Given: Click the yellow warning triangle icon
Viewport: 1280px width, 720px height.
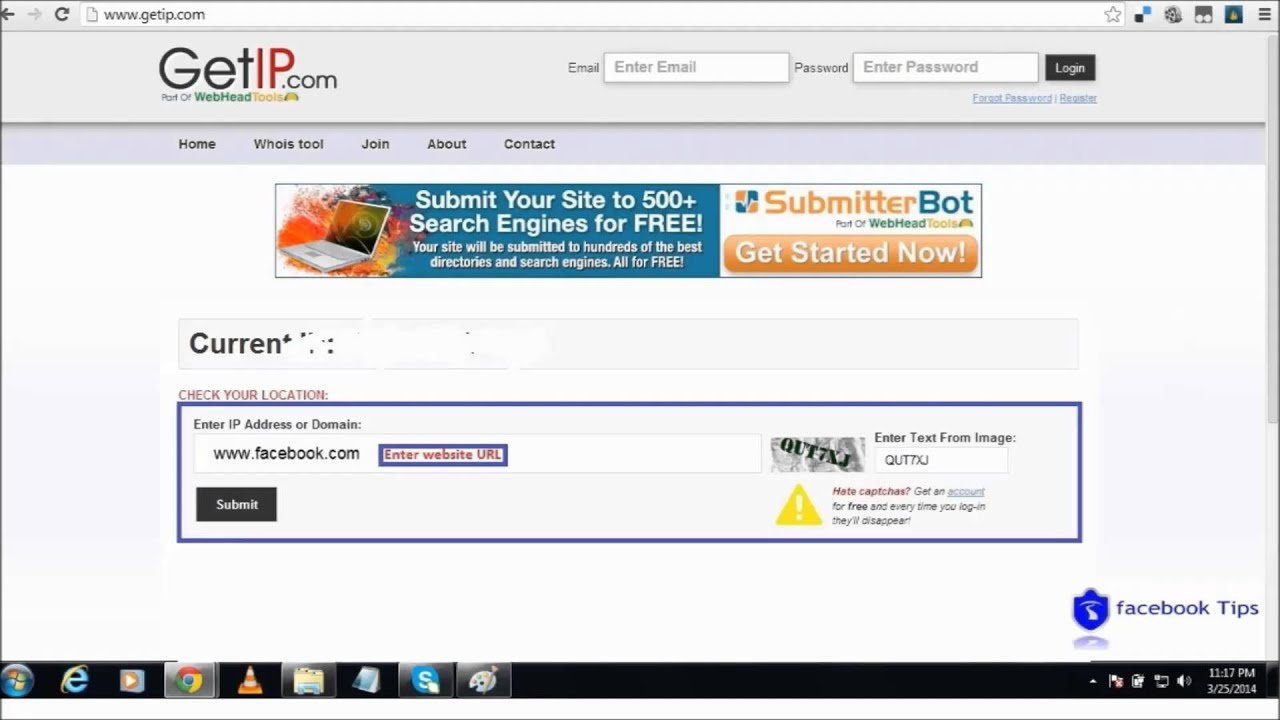Looking at the screenshot, I should pos(798,504).
